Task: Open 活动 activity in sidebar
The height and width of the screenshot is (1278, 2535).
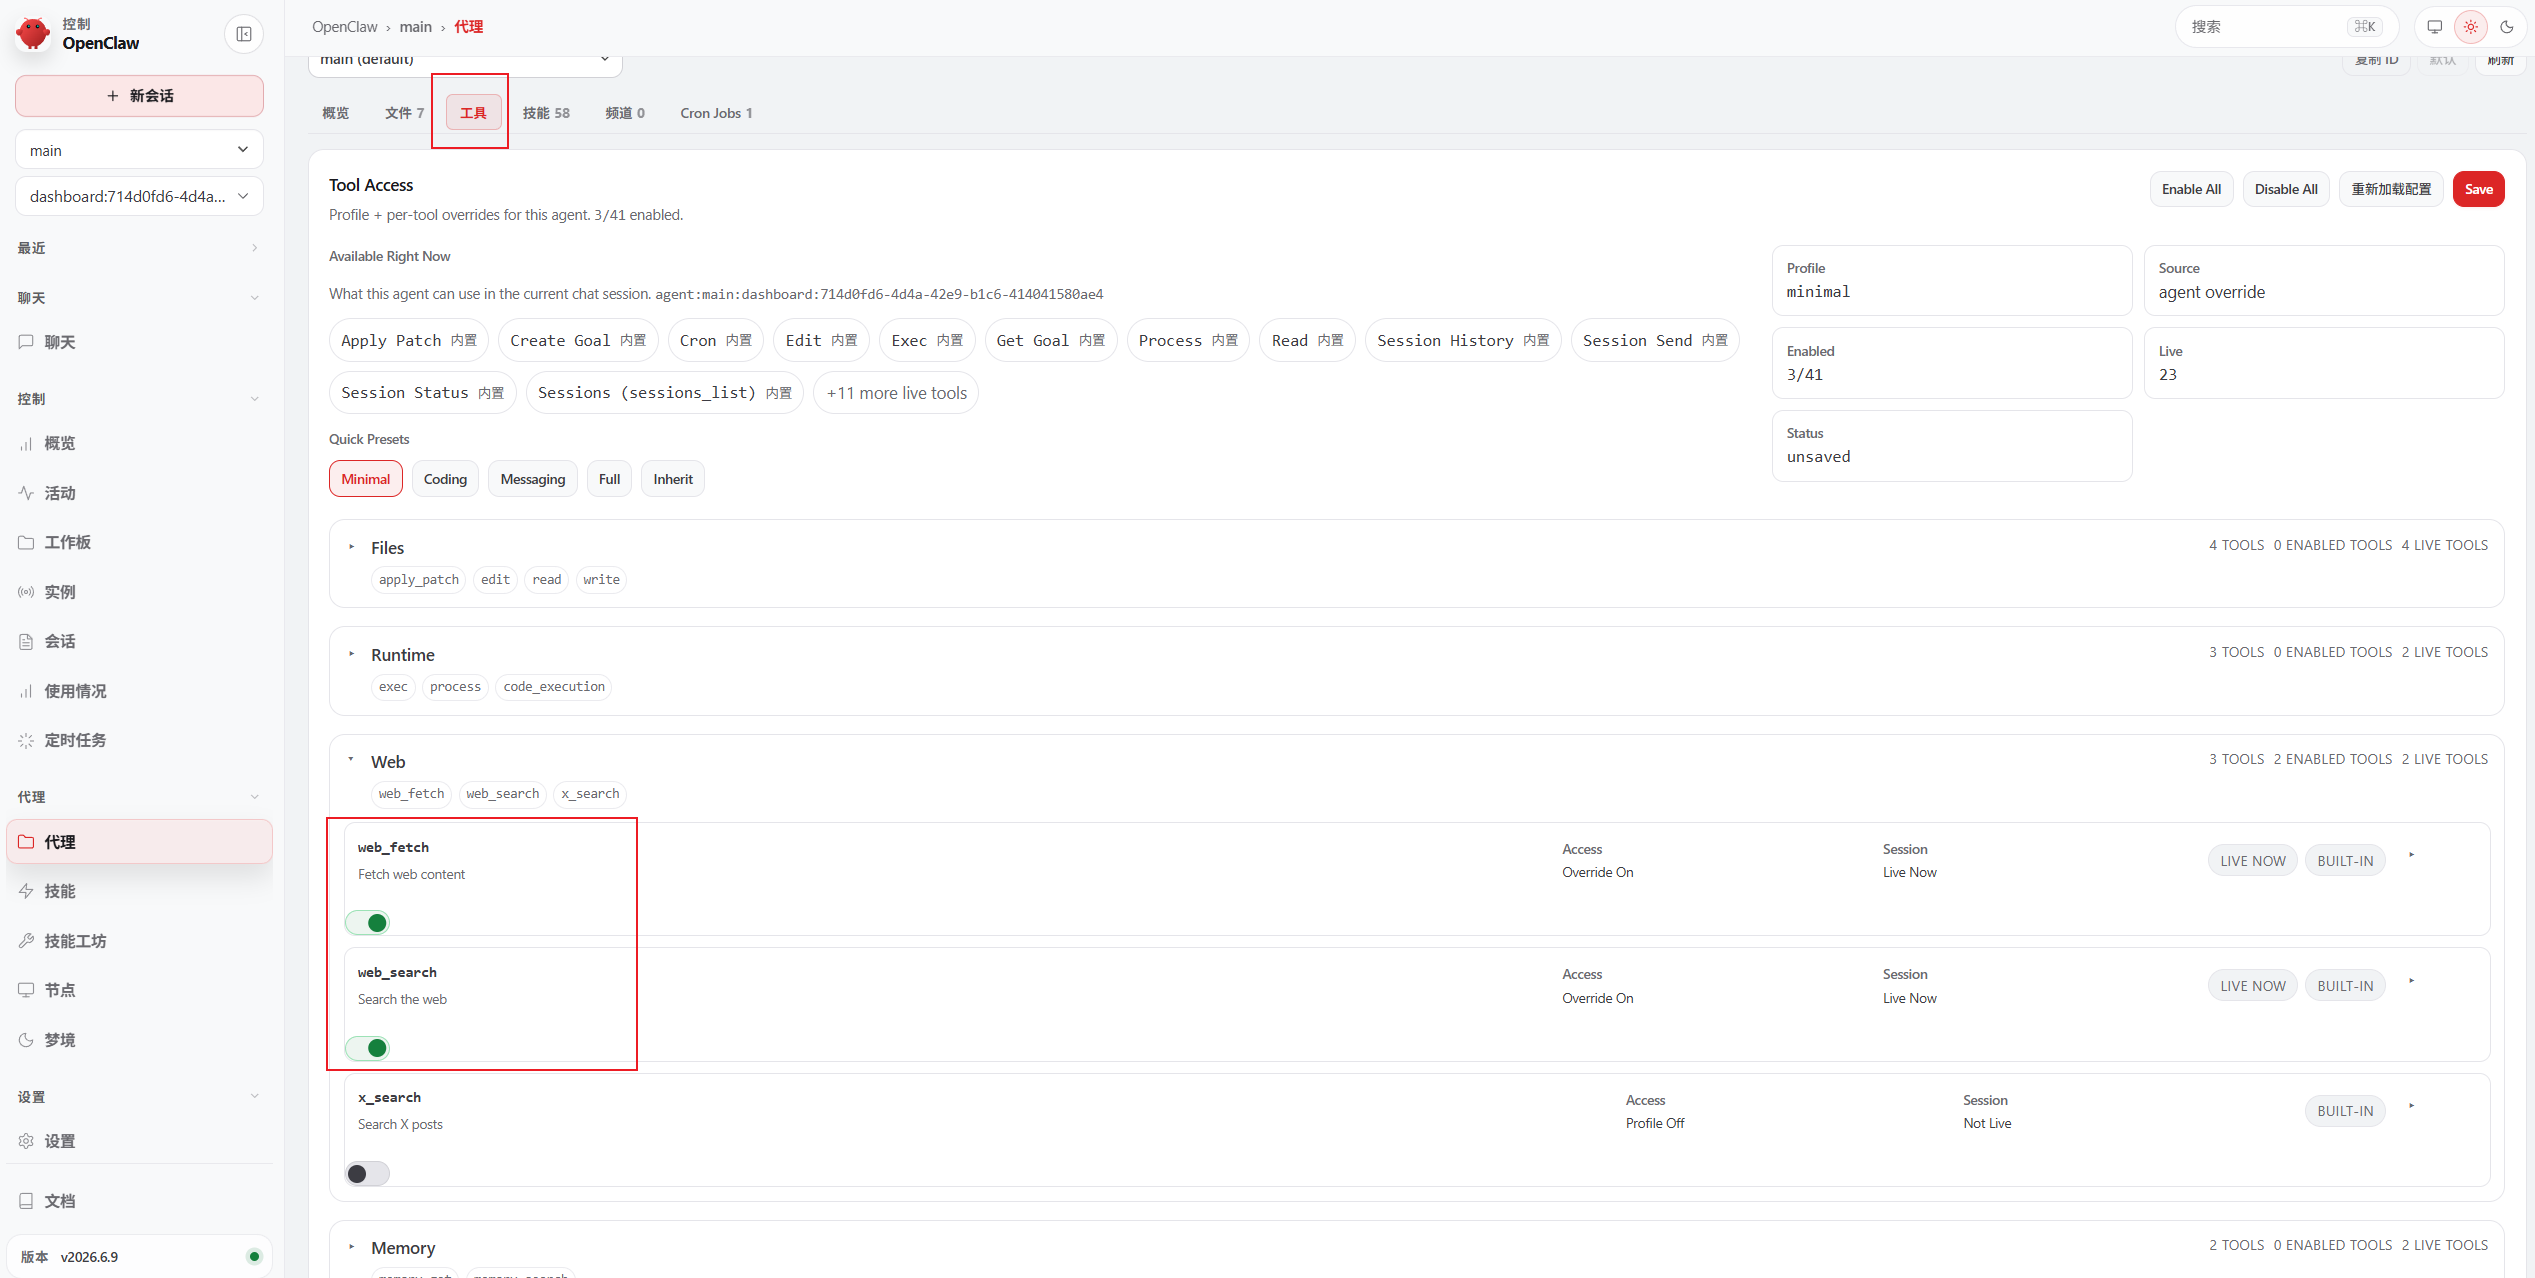Action: tap(139, 493)
